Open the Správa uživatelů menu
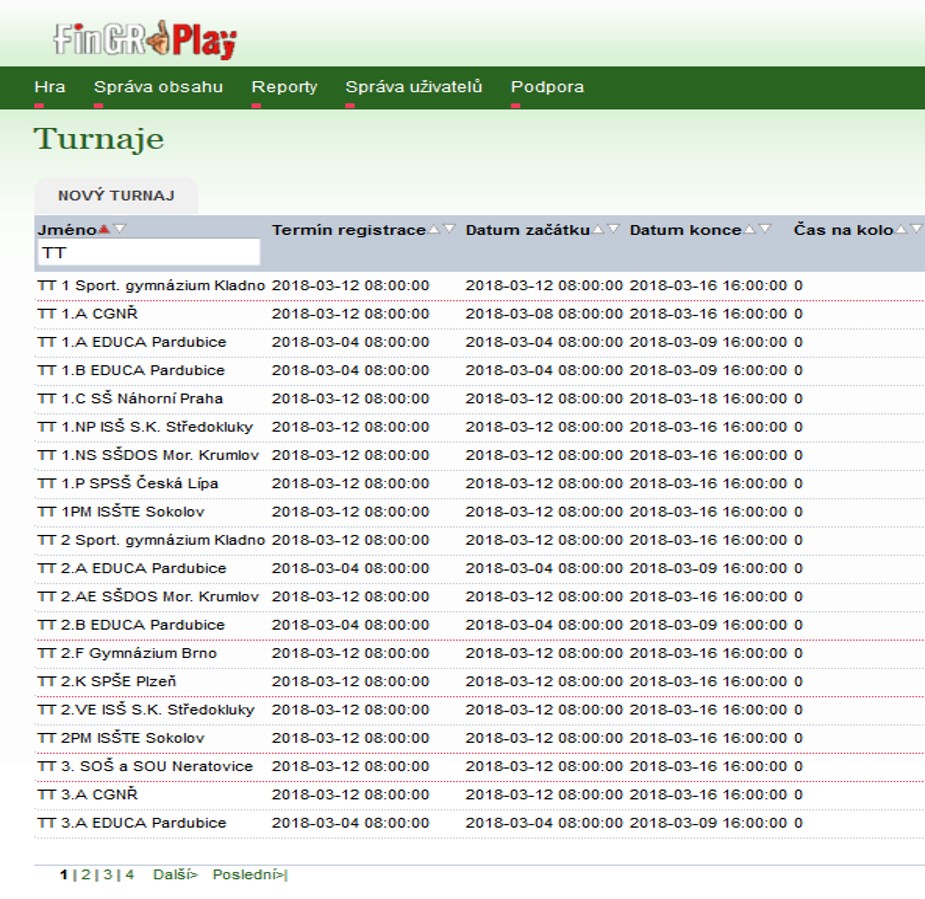This screenshot has width=925, height=899. (414, 87)
